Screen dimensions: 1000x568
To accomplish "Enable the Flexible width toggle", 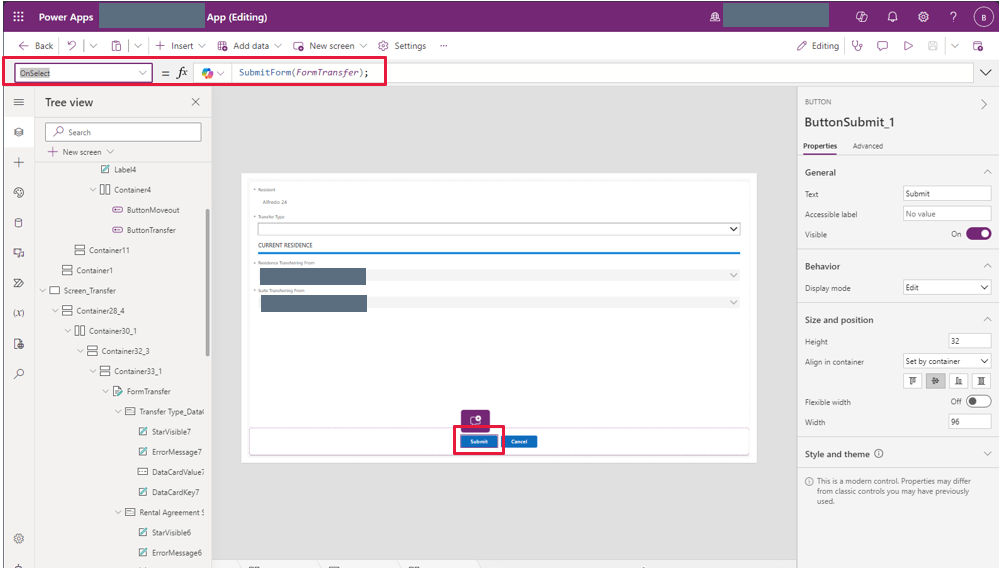I will pos(978,402).
